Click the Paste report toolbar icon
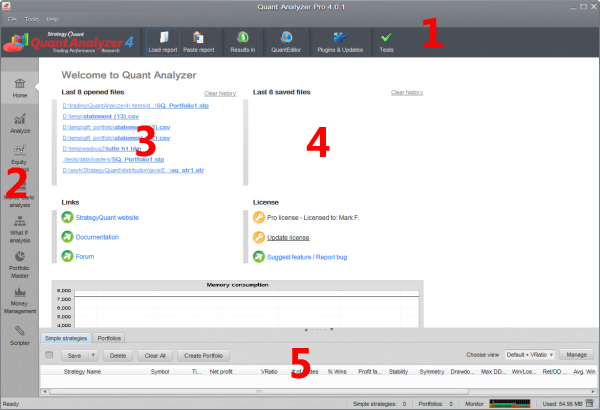600x410 pixels. [198, 42]
